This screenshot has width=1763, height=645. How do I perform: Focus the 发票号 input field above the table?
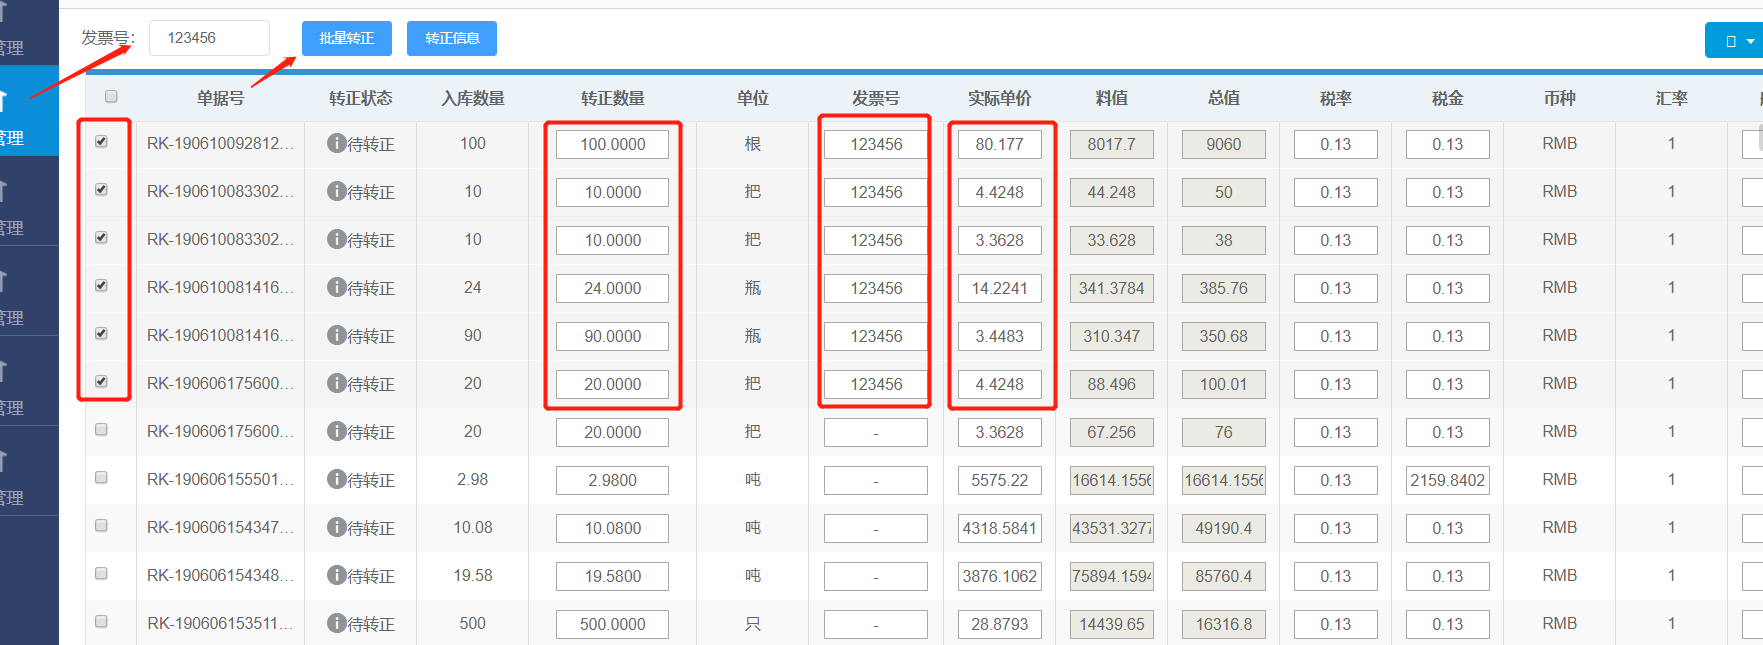(209, 38)
